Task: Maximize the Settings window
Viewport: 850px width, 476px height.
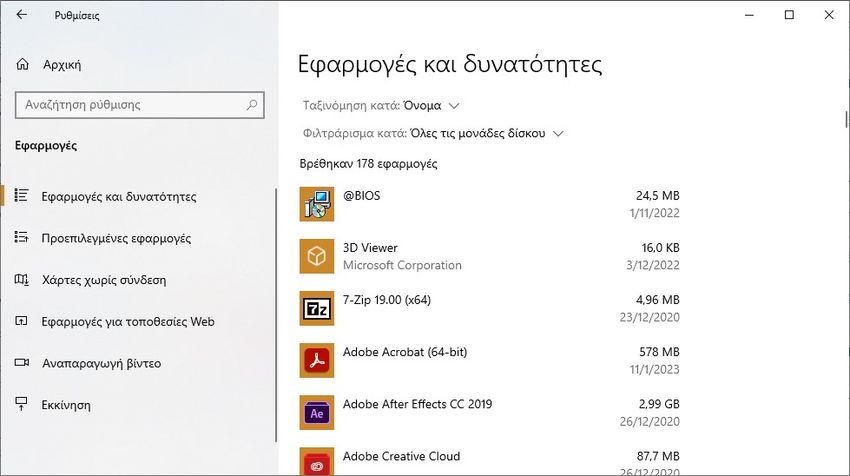Action: click(x=789, y=15)
